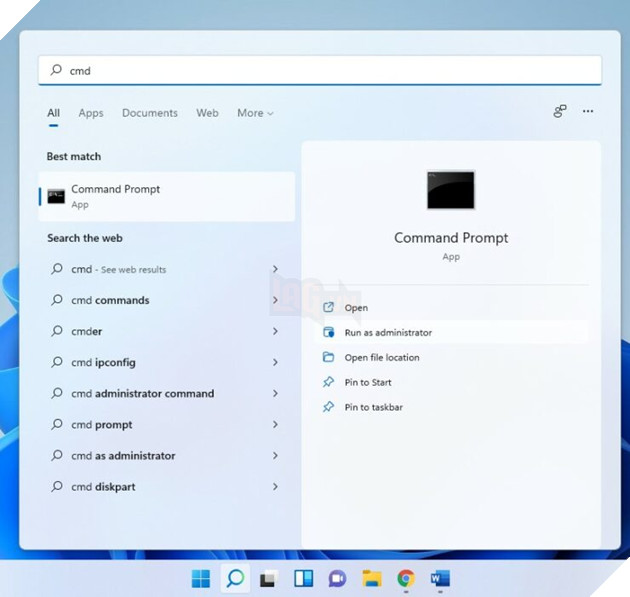Click the 'cmder' suggestion text
Viewport: 630px width, 597px height.
click(x=86, y=331)
